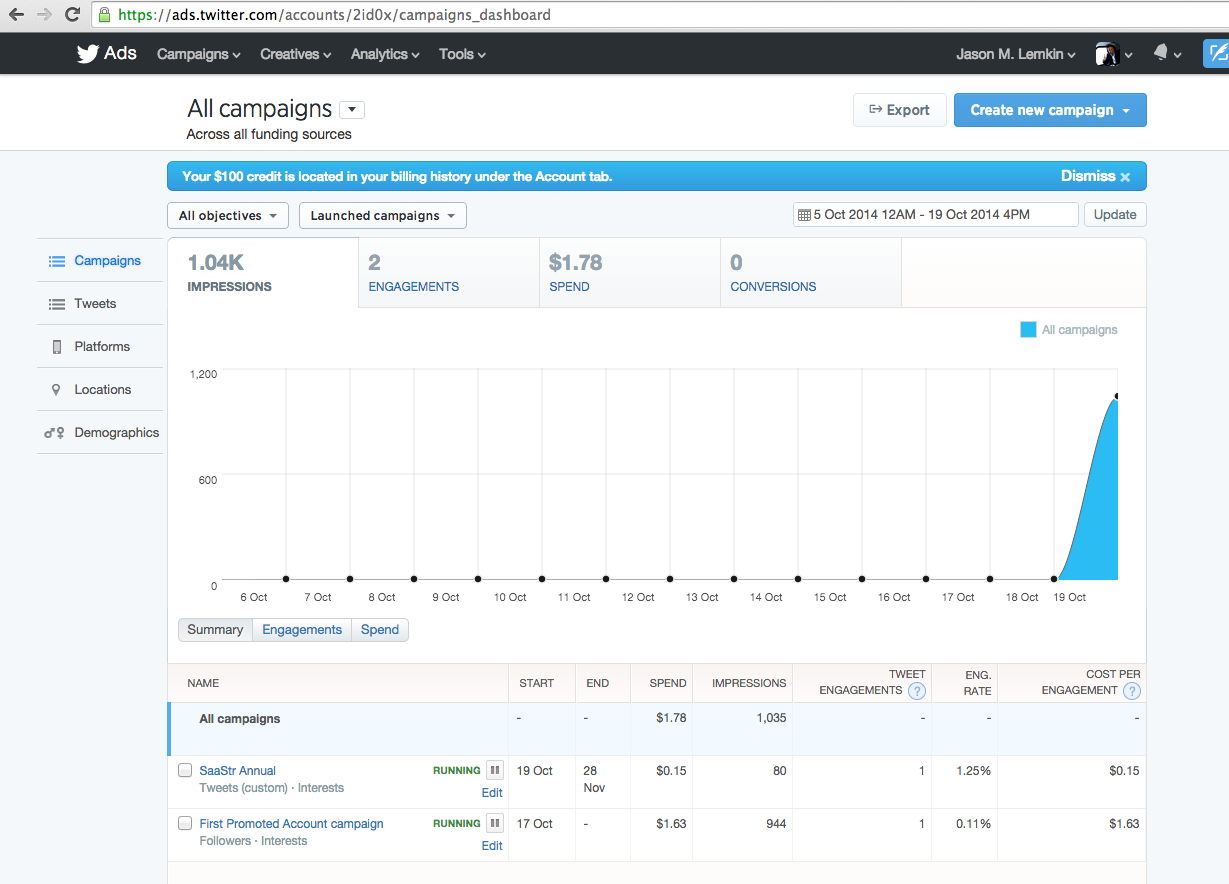Click the Demographics gender icon in the sidebar
The width and height of the screenshot is (1229, 884).
tap(54, 433)
